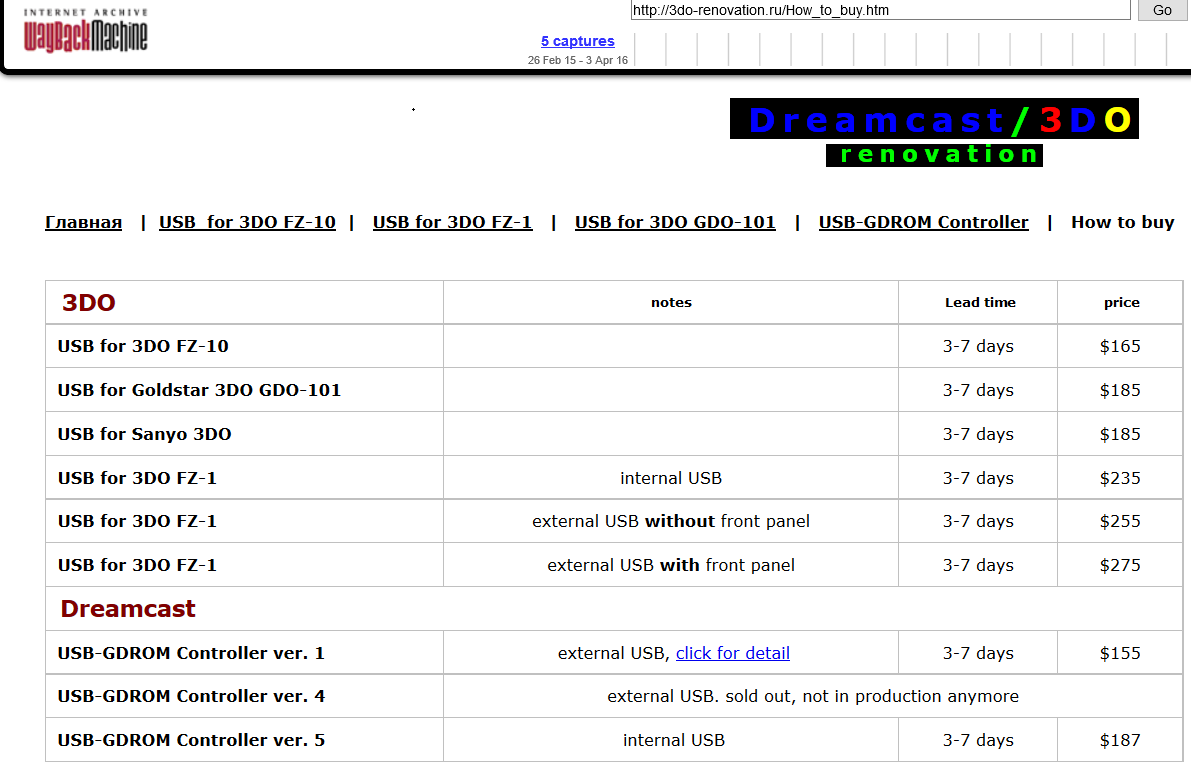Click the Lead time column header

[x=980, y=302]
